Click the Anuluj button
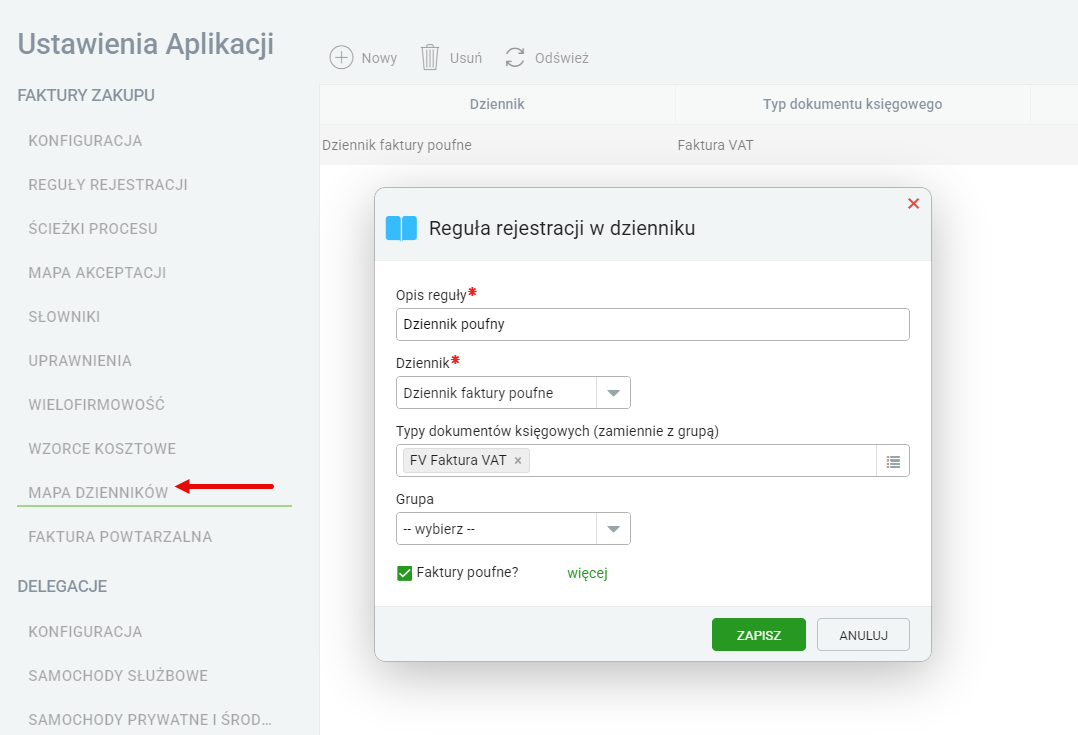1078x735 pixels. click(864, 635)
